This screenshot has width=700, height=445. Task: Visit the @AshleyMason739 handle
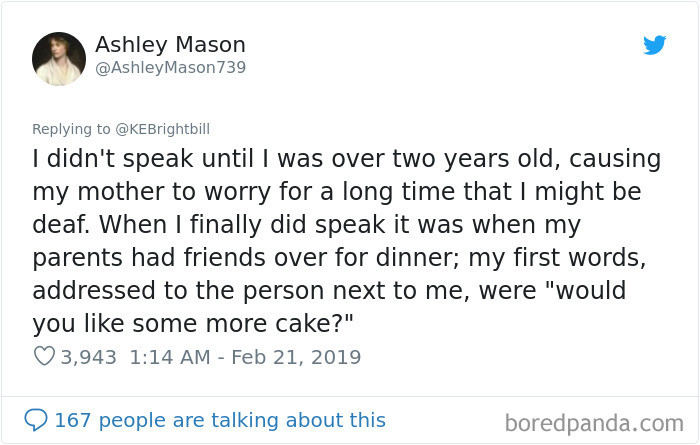coord(170,67)
